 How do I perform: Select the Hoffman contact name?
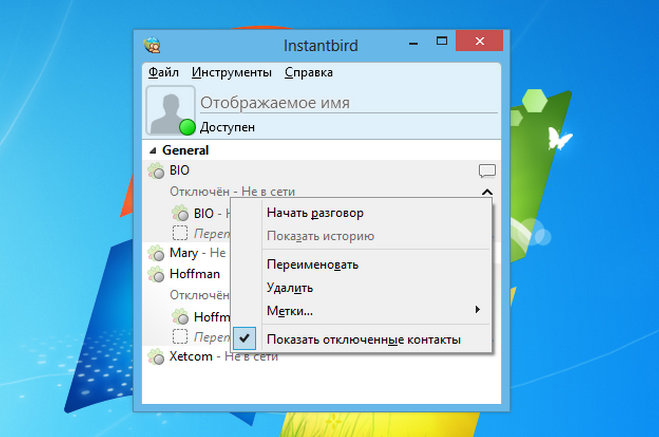pos(195,274)
